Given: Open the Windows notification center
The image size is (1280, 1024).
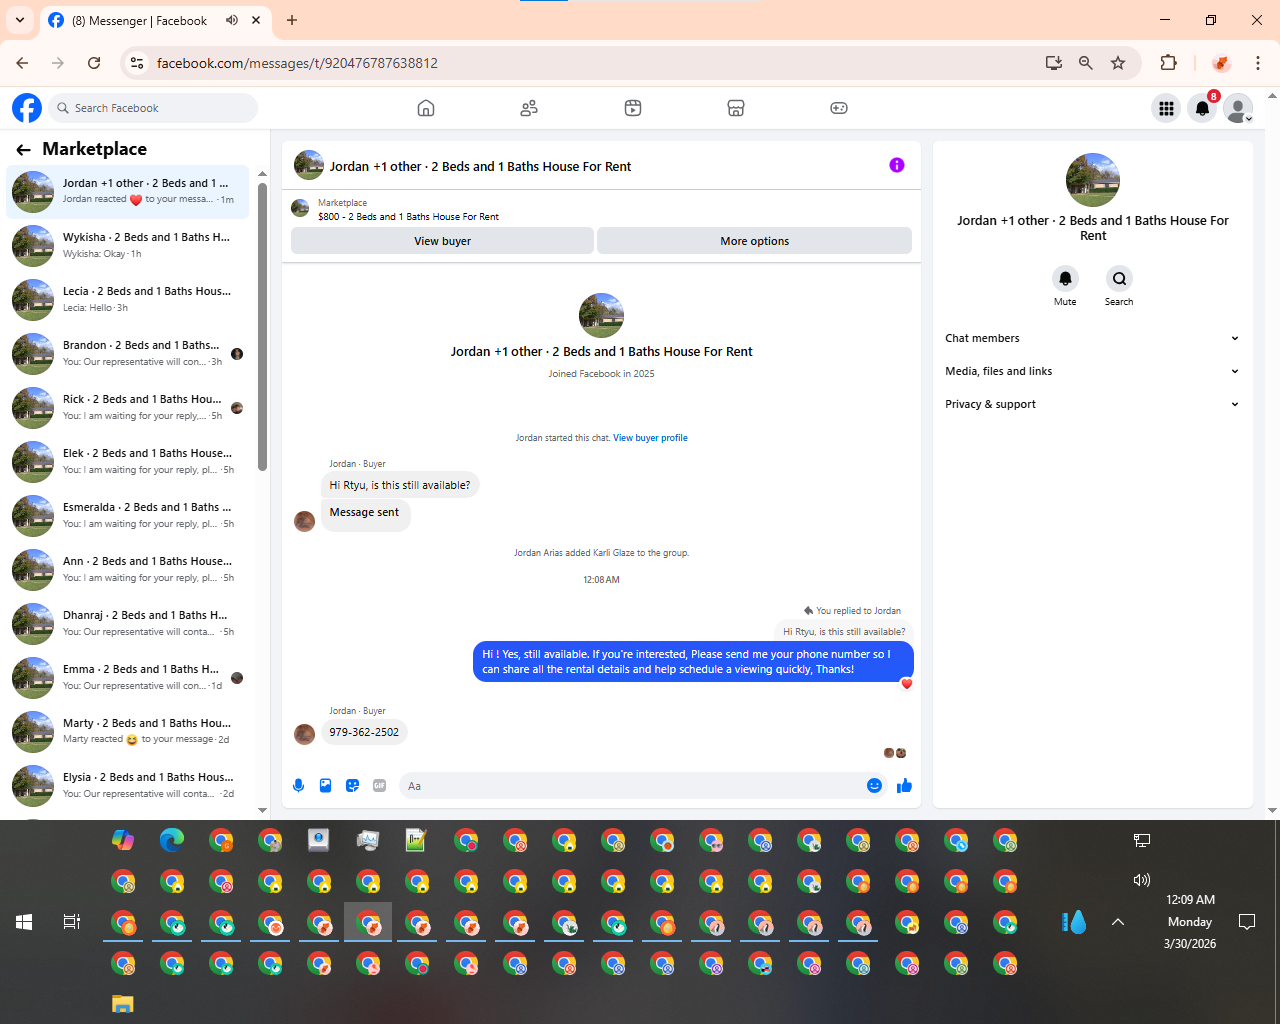Looking at the screenshot, I should pyautogui.click(x=1247, y=922).
